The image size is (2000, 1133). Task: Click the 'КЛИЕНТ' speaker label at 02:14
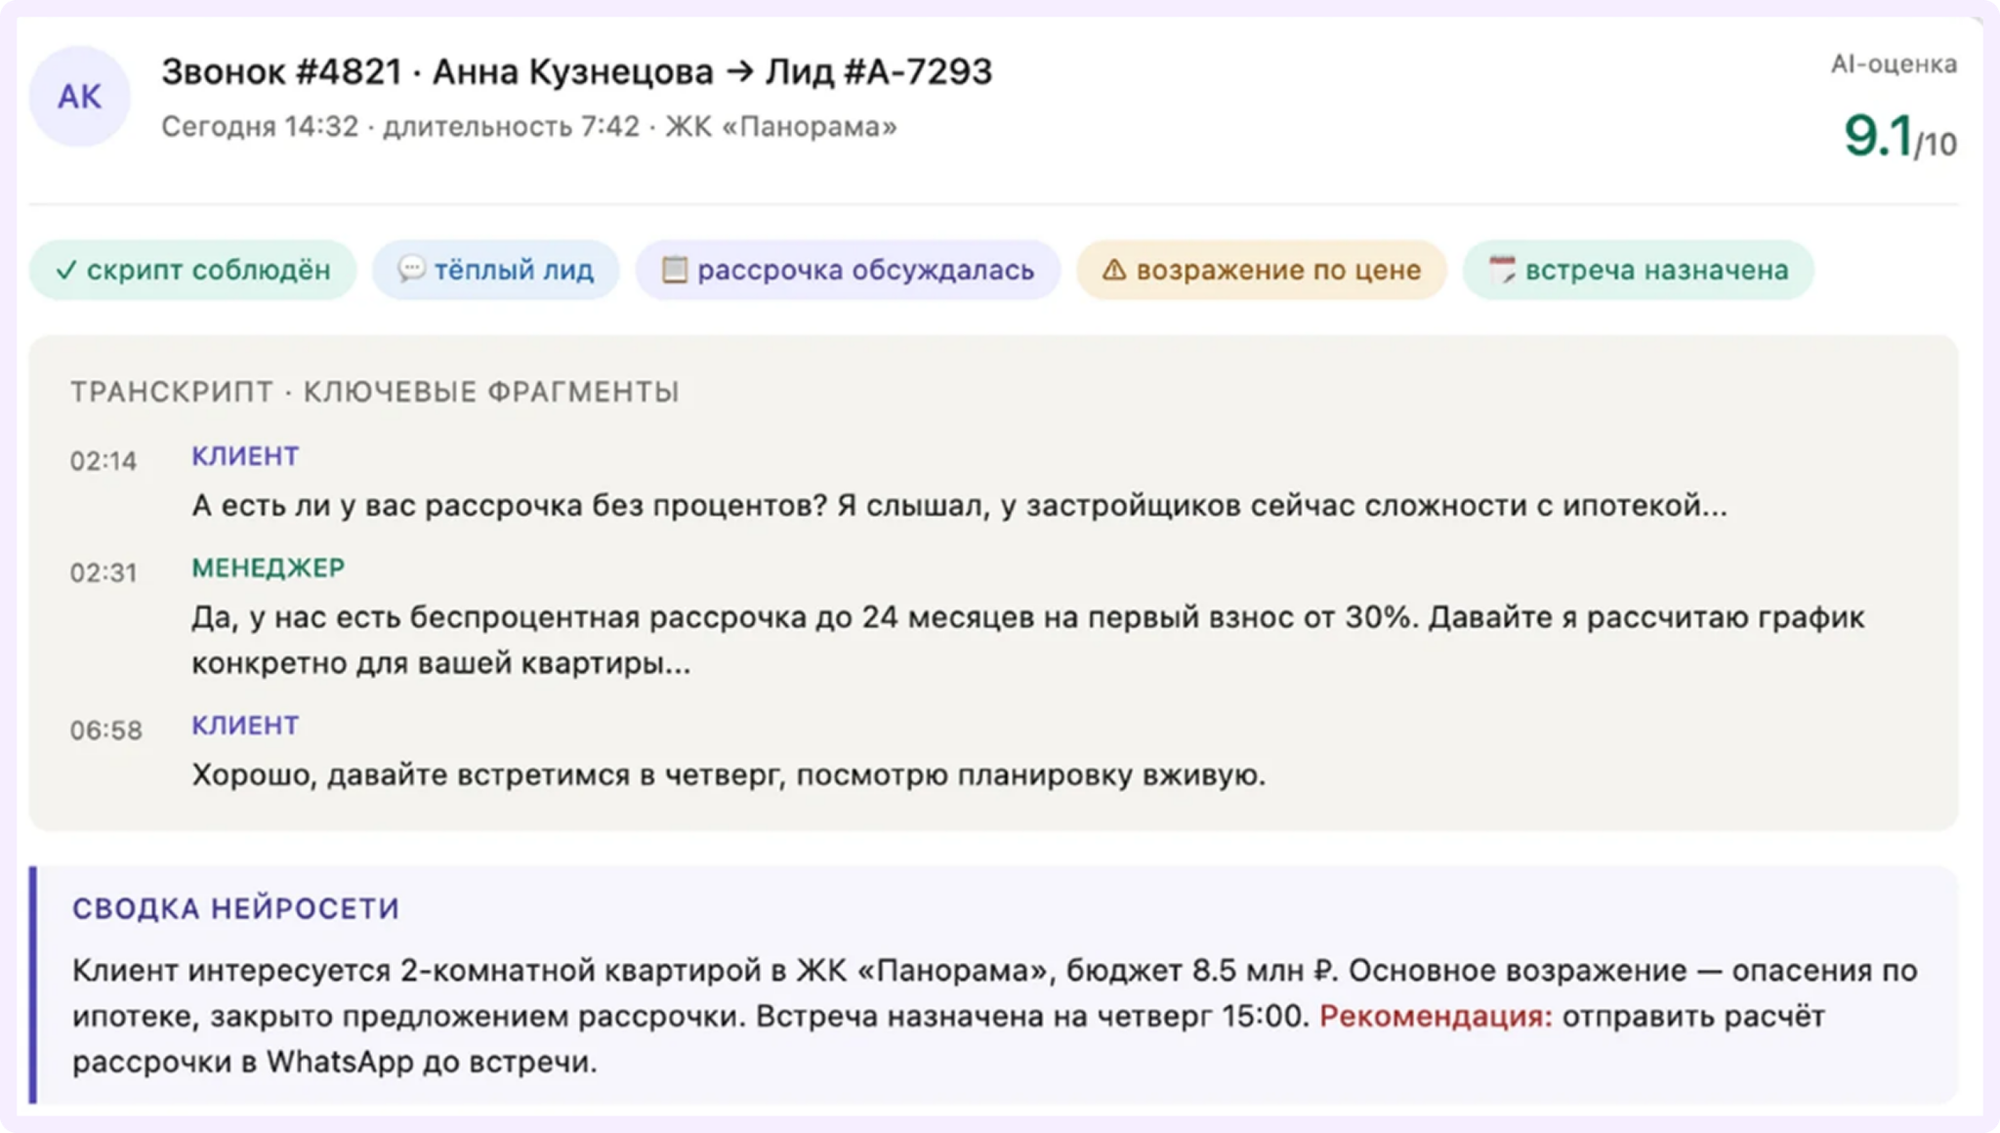pos(245,456)
